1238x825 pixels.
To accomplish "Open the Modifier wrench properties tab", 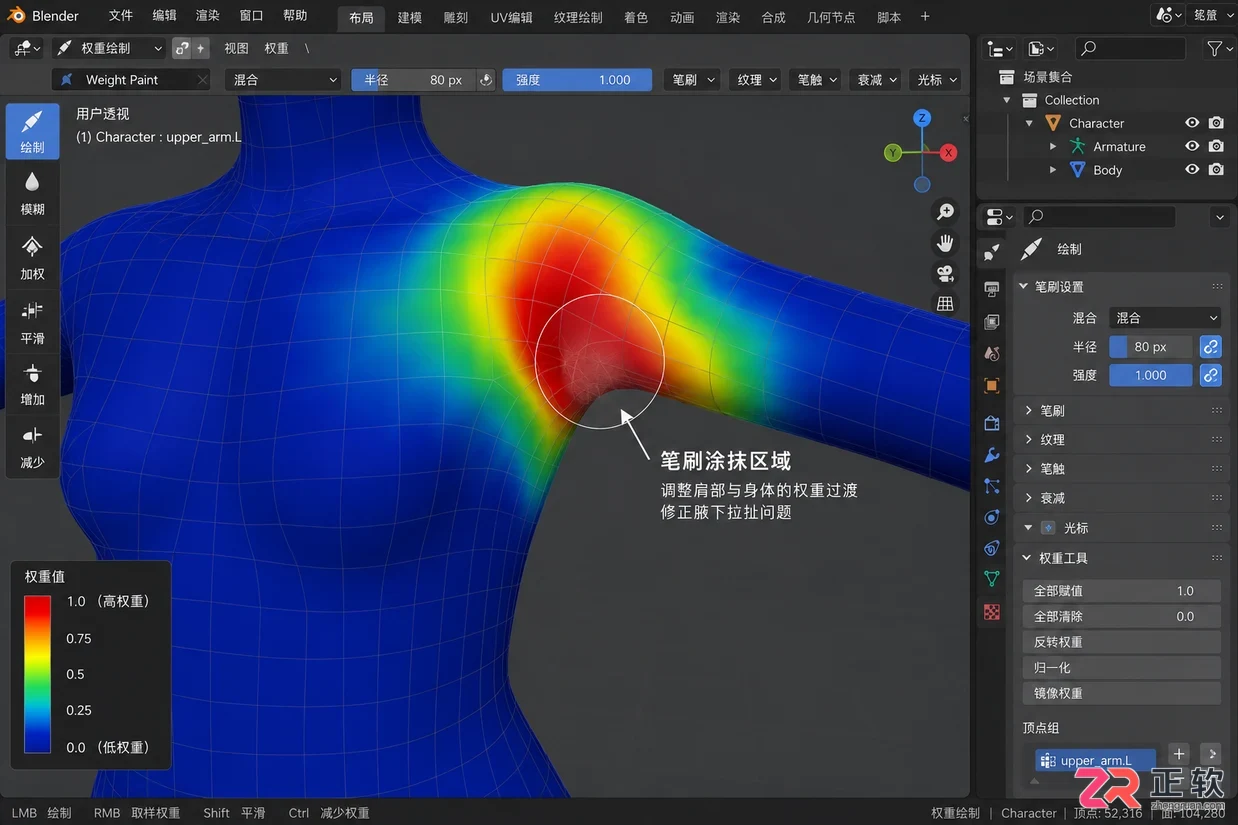I will (x=991, y=454).
